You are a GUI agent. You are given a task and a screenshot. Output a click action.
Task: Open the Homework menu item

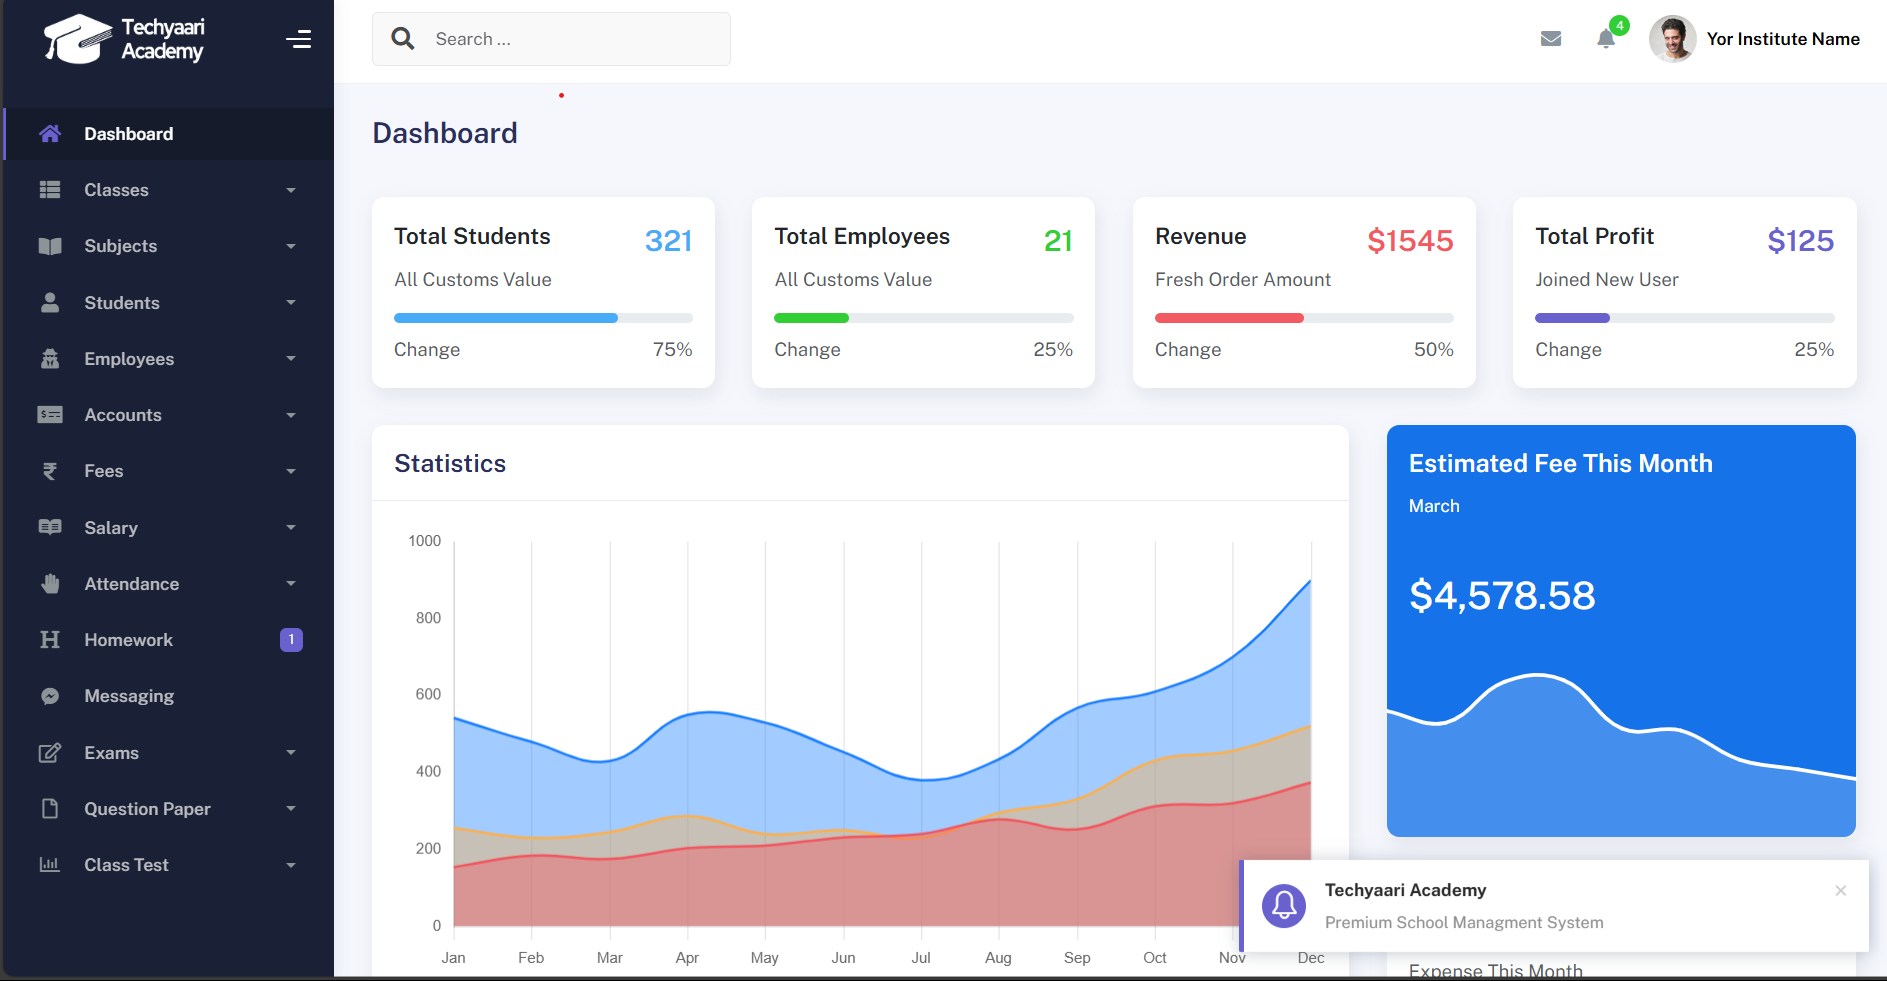129,640
